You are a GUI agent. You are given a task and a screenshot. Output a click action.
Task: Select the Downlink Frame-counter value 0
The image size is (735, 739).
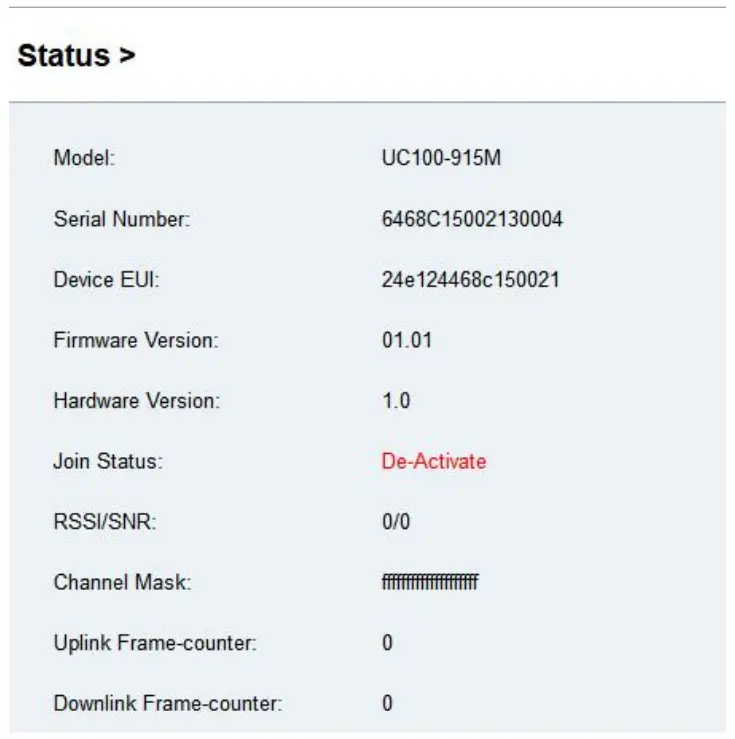coord(388,704)
